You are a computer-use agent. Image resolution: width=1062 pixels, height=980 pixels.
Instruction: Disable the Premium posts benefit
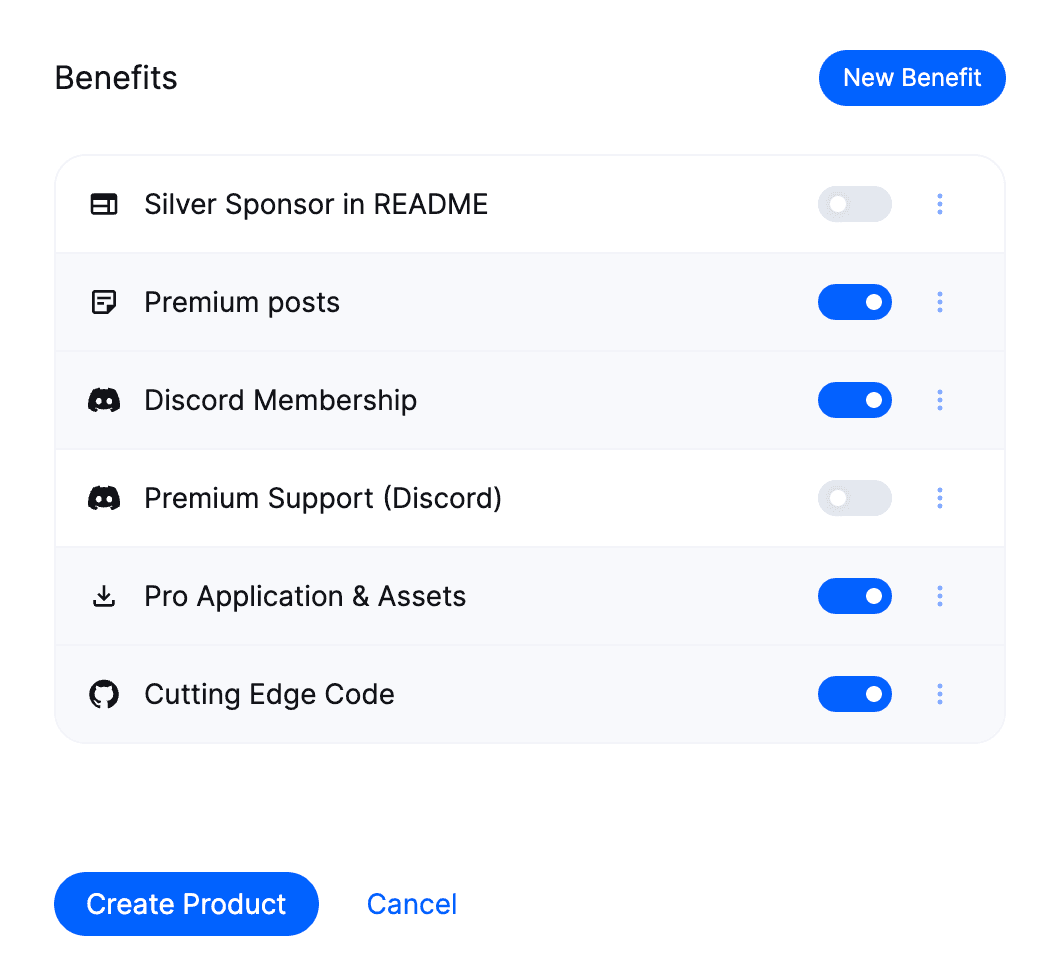(x=855, y=302)
